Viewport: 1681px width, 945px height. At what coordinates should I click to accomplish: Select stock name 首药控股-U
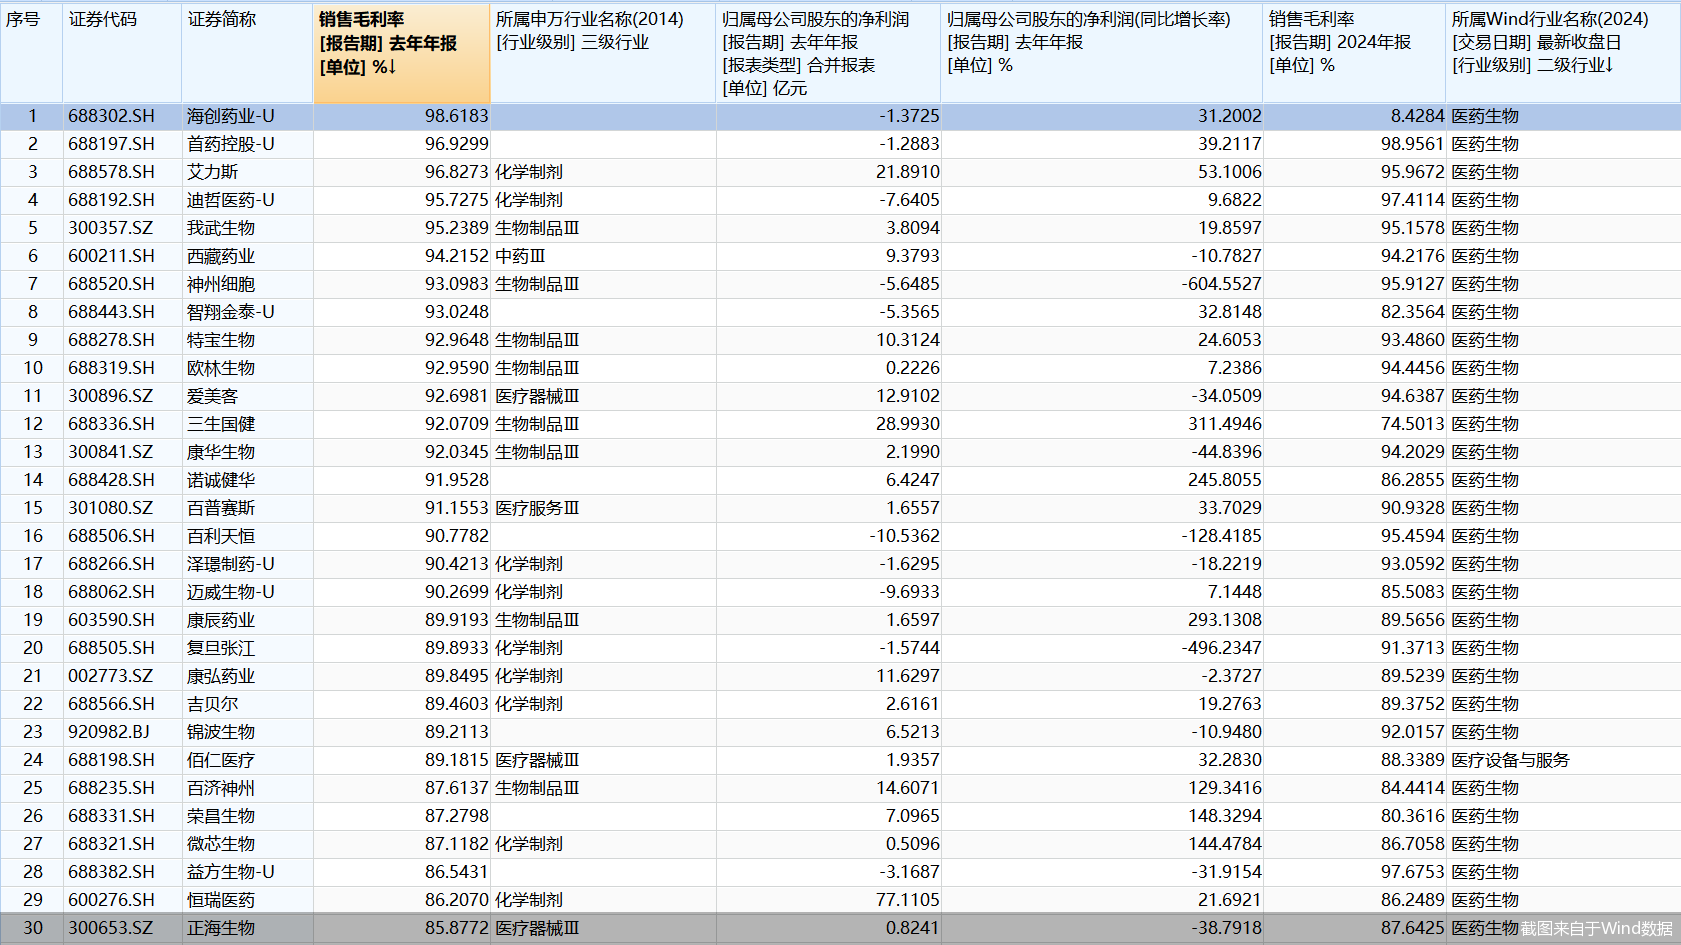click(x=231, y=144)
